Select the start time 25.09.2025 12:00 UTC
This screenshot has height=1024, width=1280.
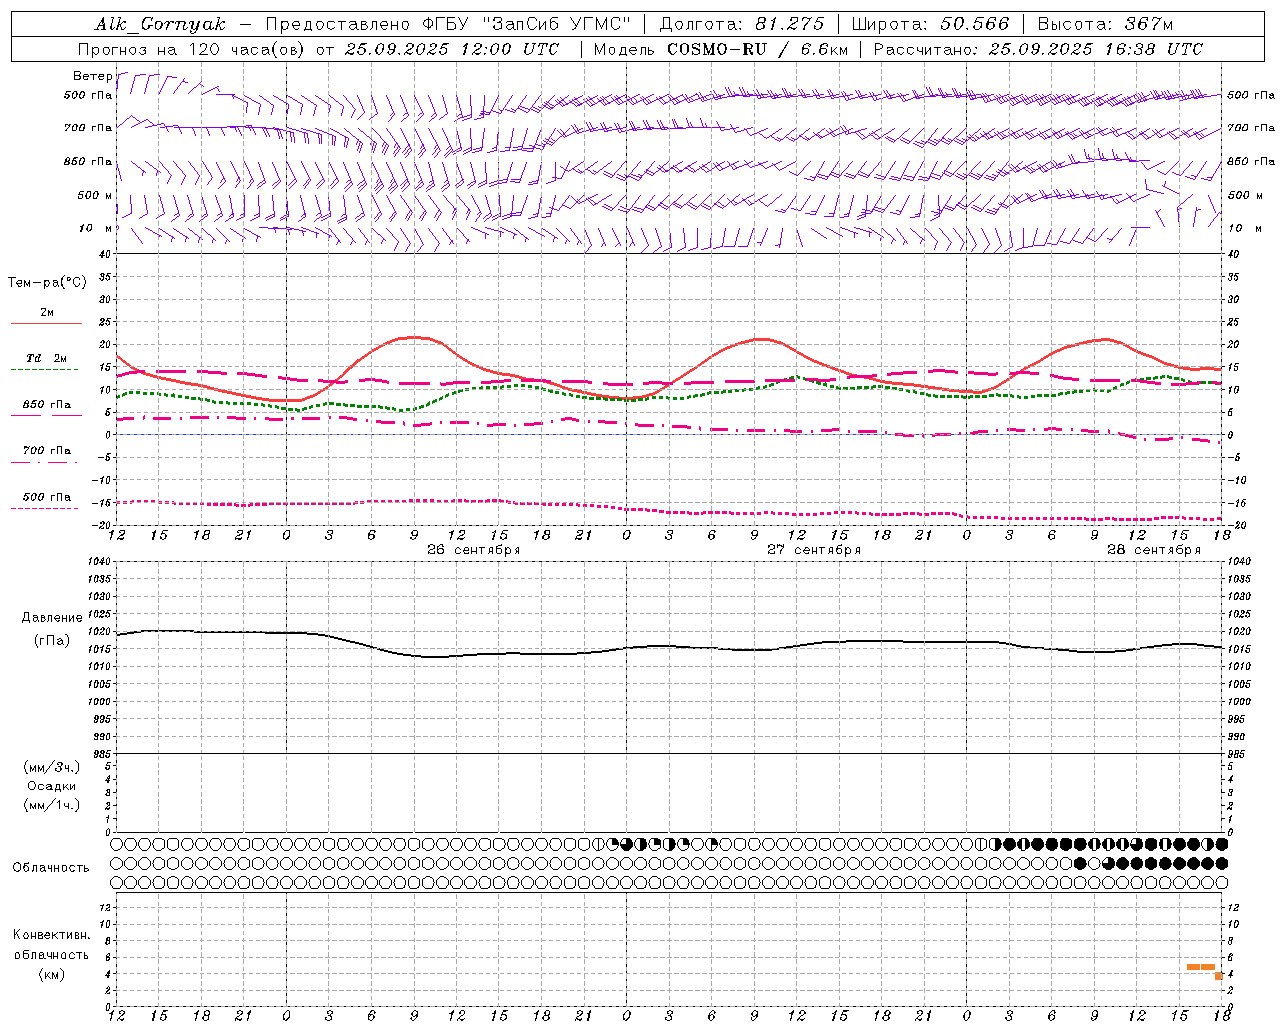[452, 49]
